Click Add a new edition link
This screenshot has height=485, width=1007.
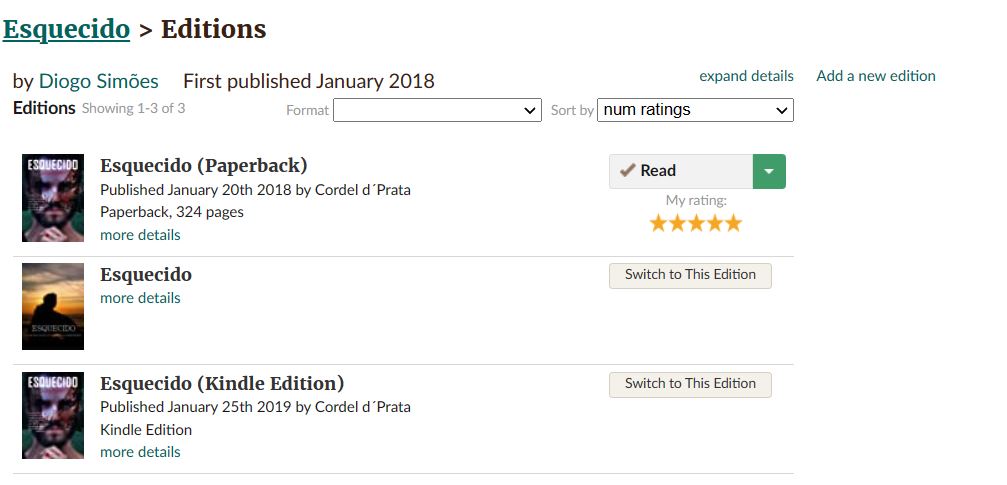876,76
